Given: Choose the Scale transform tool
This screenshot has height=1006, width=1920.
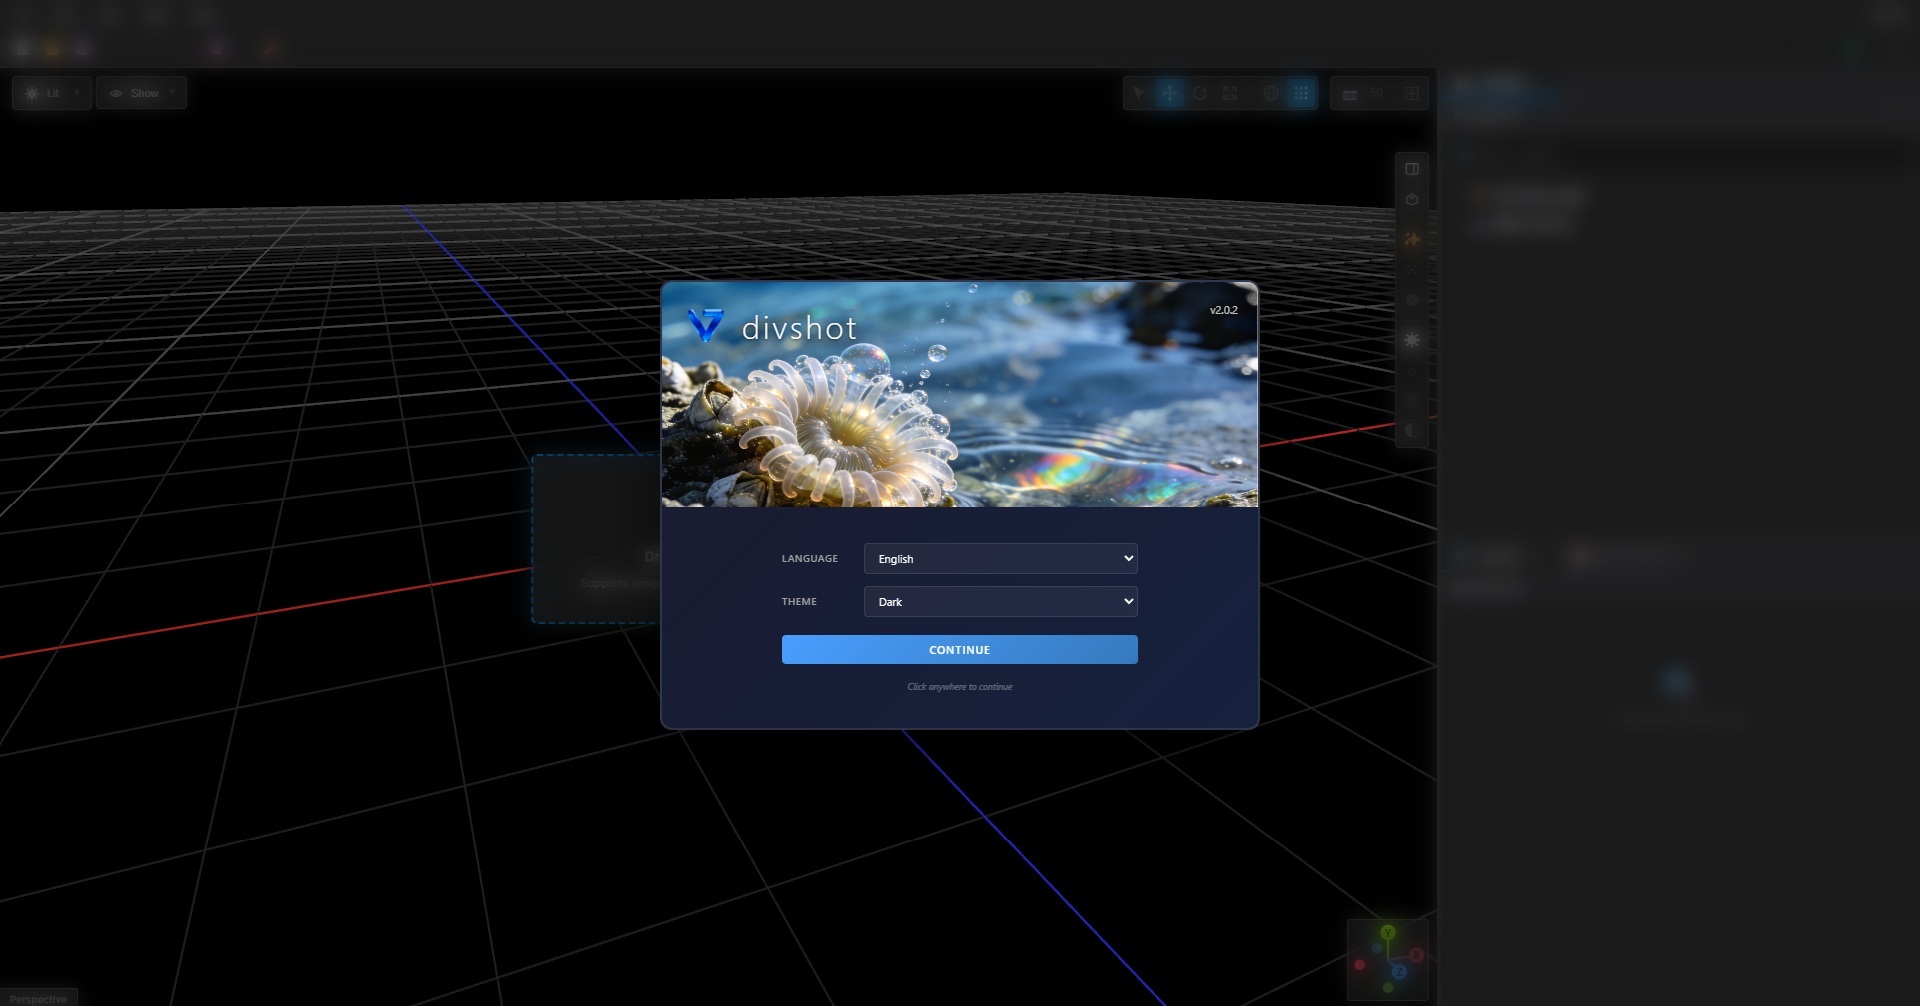Looking at the screenshot, I should coord(1231,92).
